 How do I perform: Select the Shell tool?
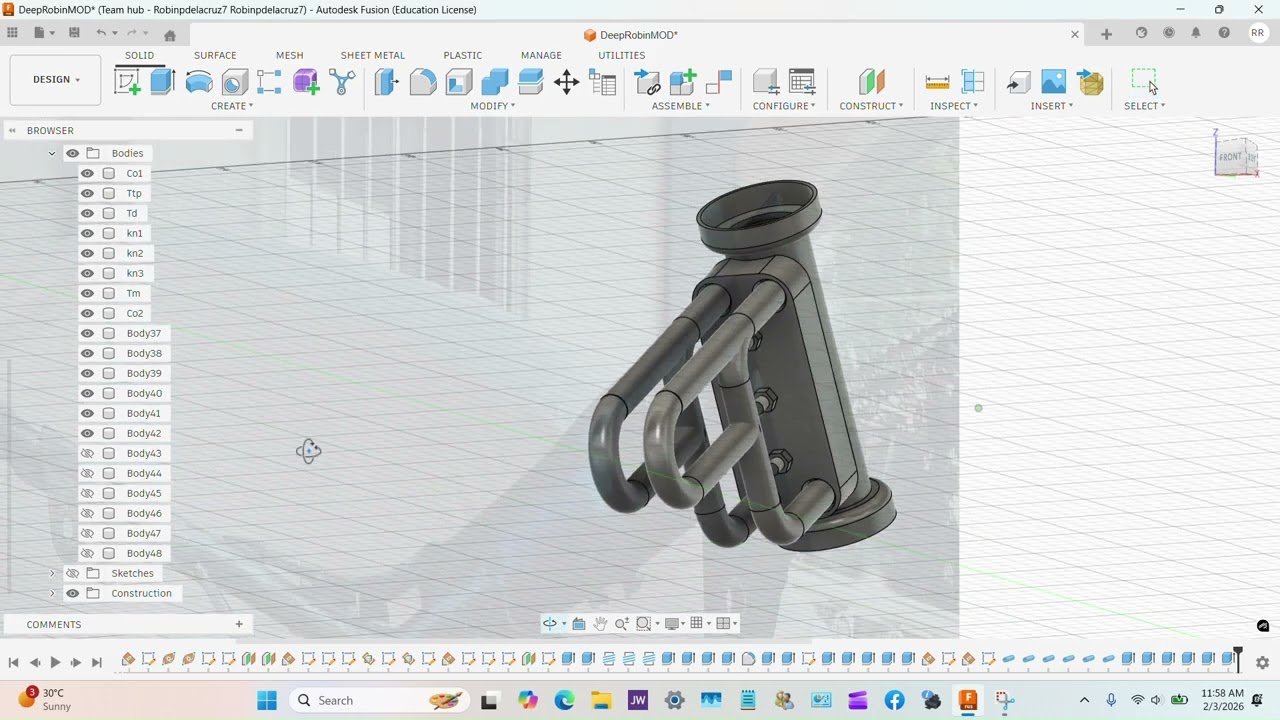[459, 82]
